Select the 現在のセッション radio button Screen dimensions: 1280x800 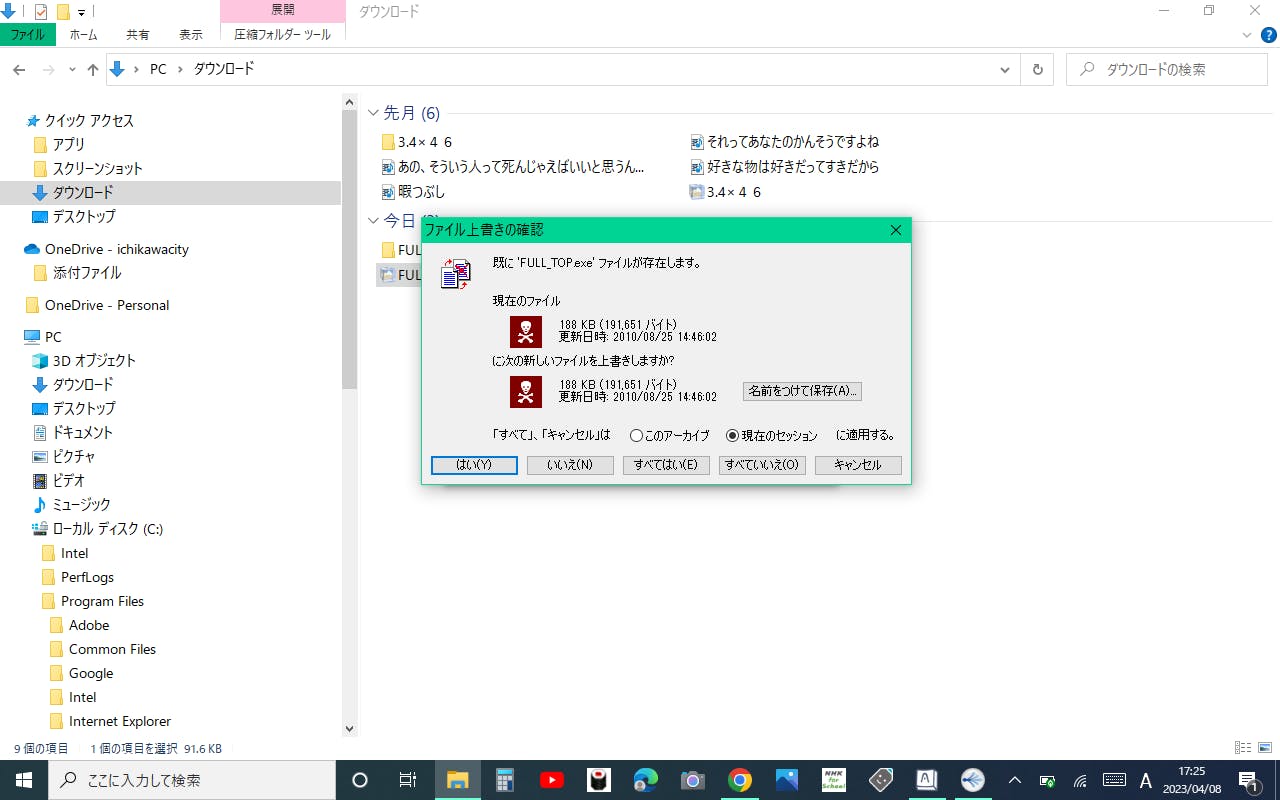(x=732, y=436)
